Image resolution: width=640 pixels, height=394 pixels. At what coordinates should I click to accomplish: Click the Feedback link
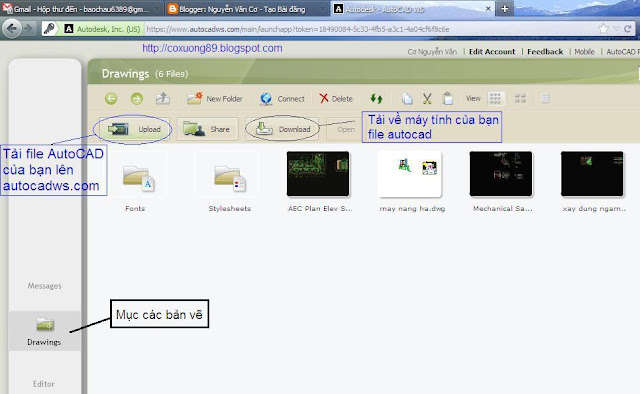coord(545,51)
